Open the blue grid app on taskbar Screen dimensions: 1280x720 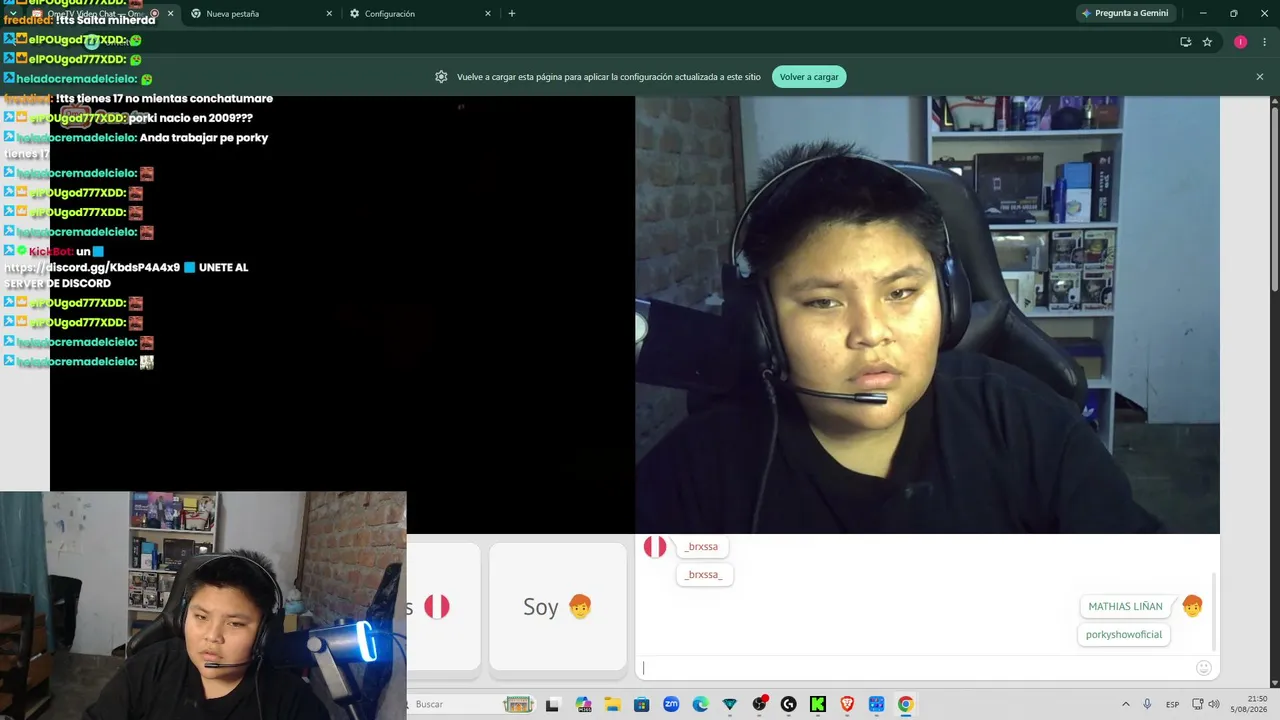[x=876, y=705]
